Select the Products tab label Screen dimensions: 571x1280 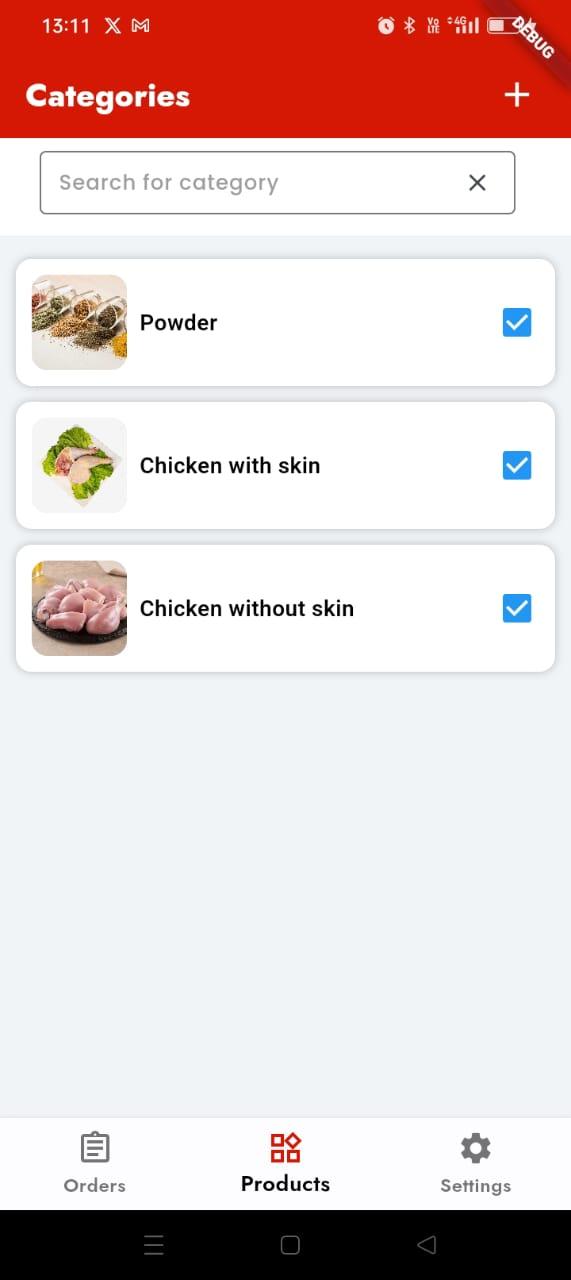click(285, 1184)
